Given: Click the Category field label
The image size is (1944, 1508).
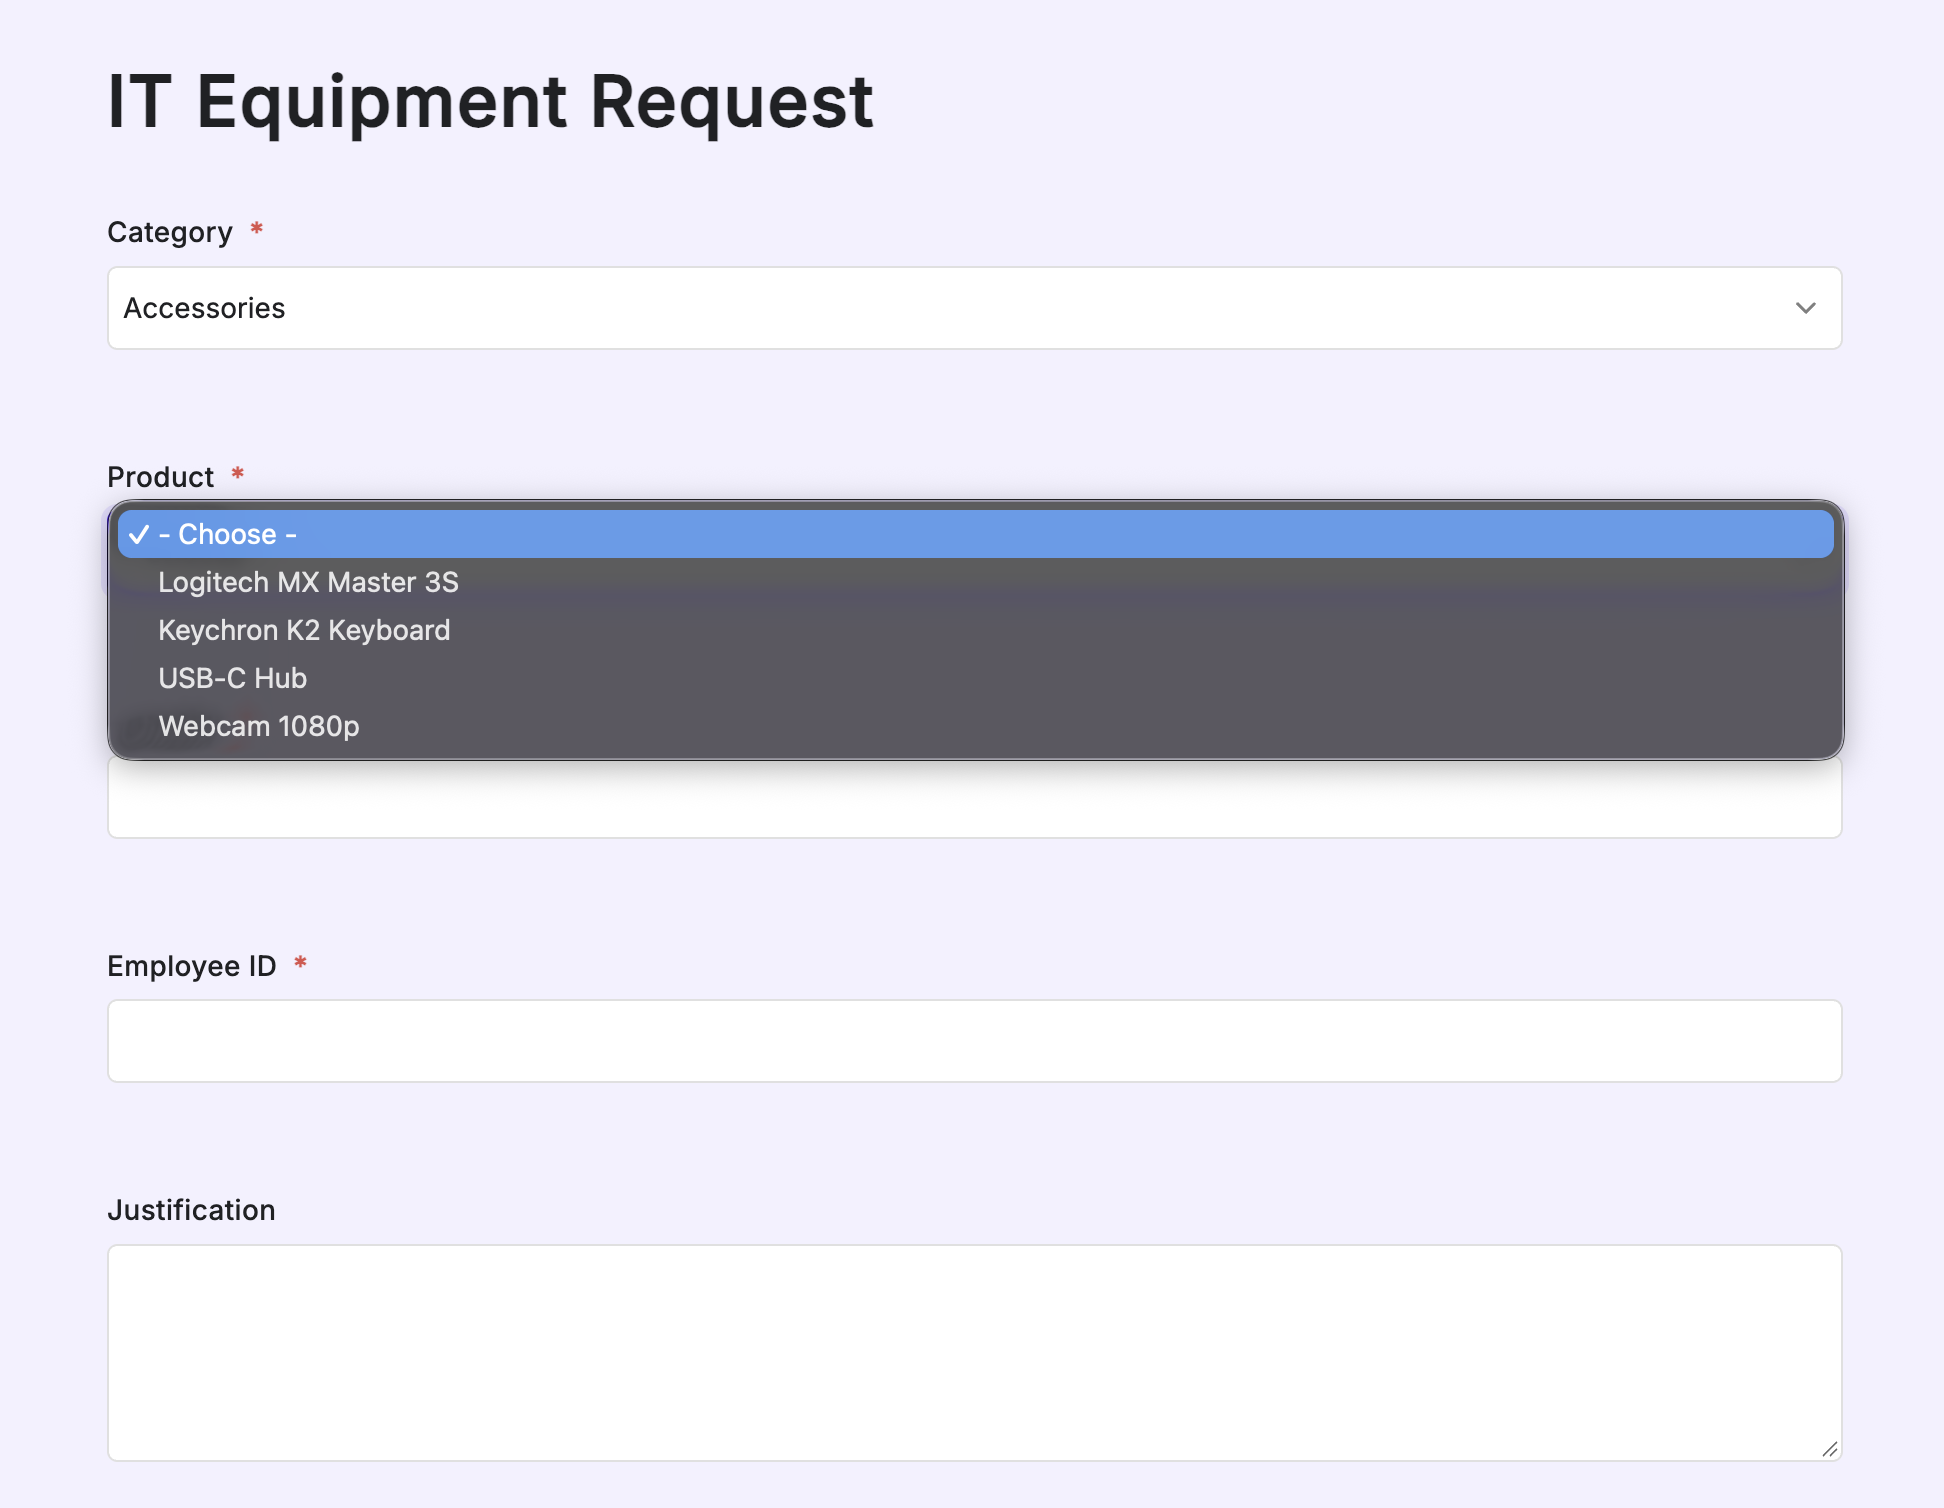Looking at the screenshot, I should (x=169, y=232).
